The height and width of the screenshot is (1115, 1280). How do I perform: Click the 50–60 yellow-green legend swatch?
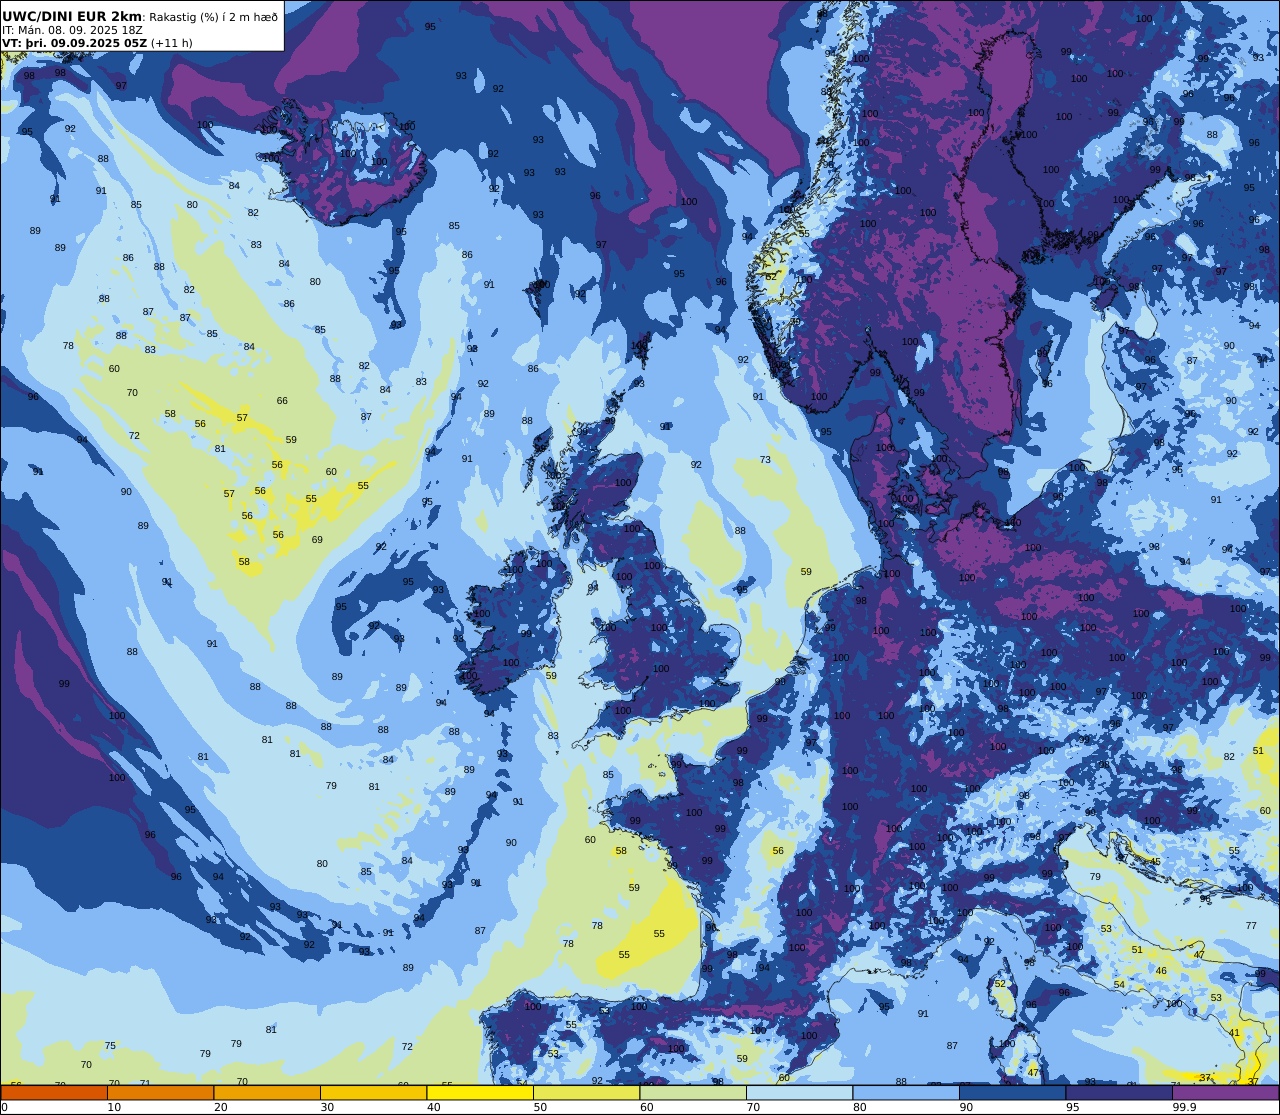point(586,1093)
